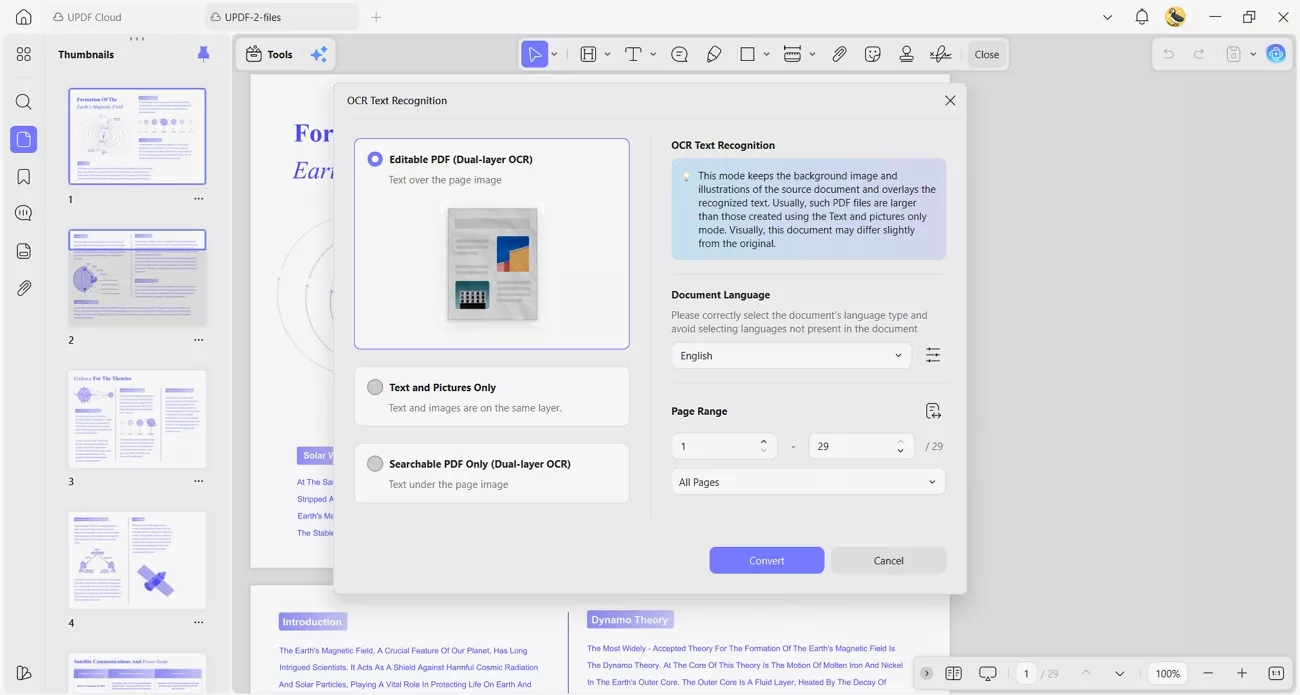This screenshot has width=1300, height=695.
Task: Toggle the two-page reading view icon
Action: (x=954, y=673)
